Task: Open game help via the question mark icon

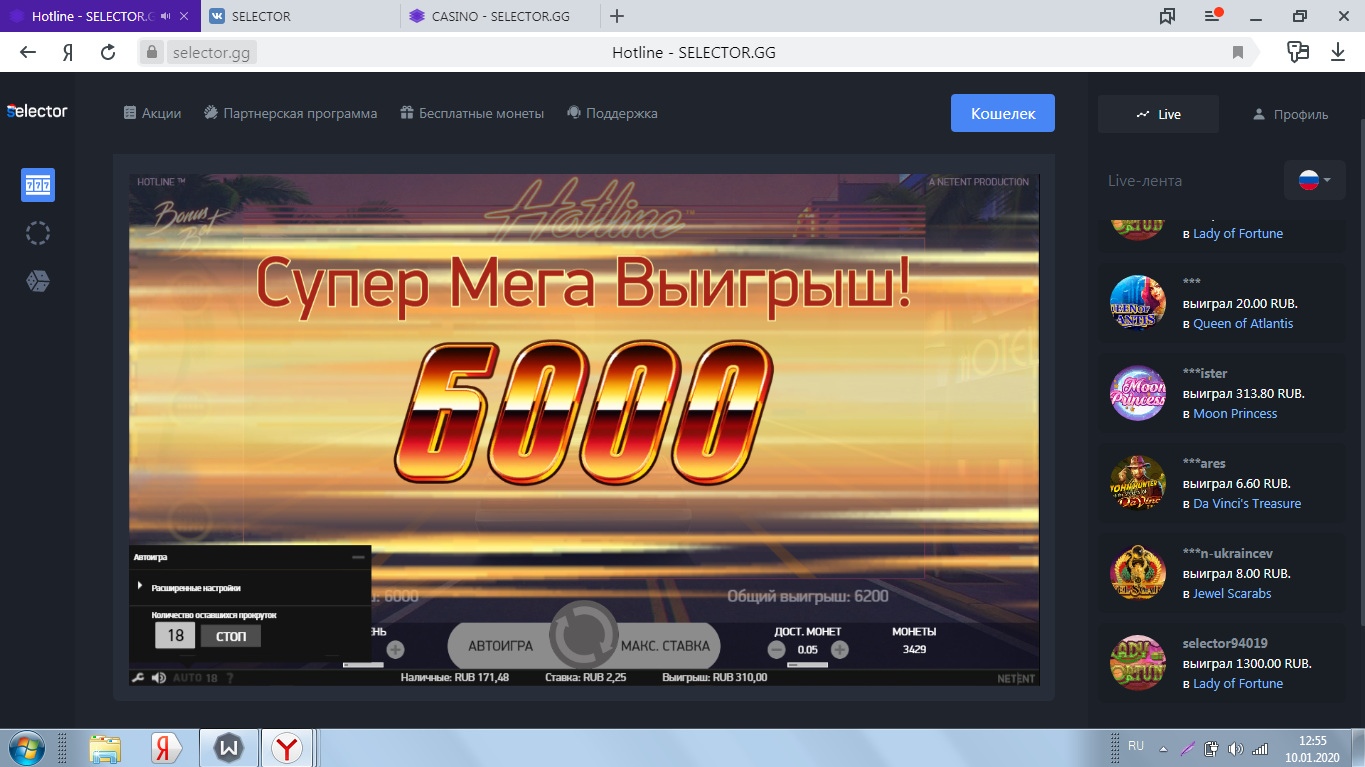Action: coord(230,676)
